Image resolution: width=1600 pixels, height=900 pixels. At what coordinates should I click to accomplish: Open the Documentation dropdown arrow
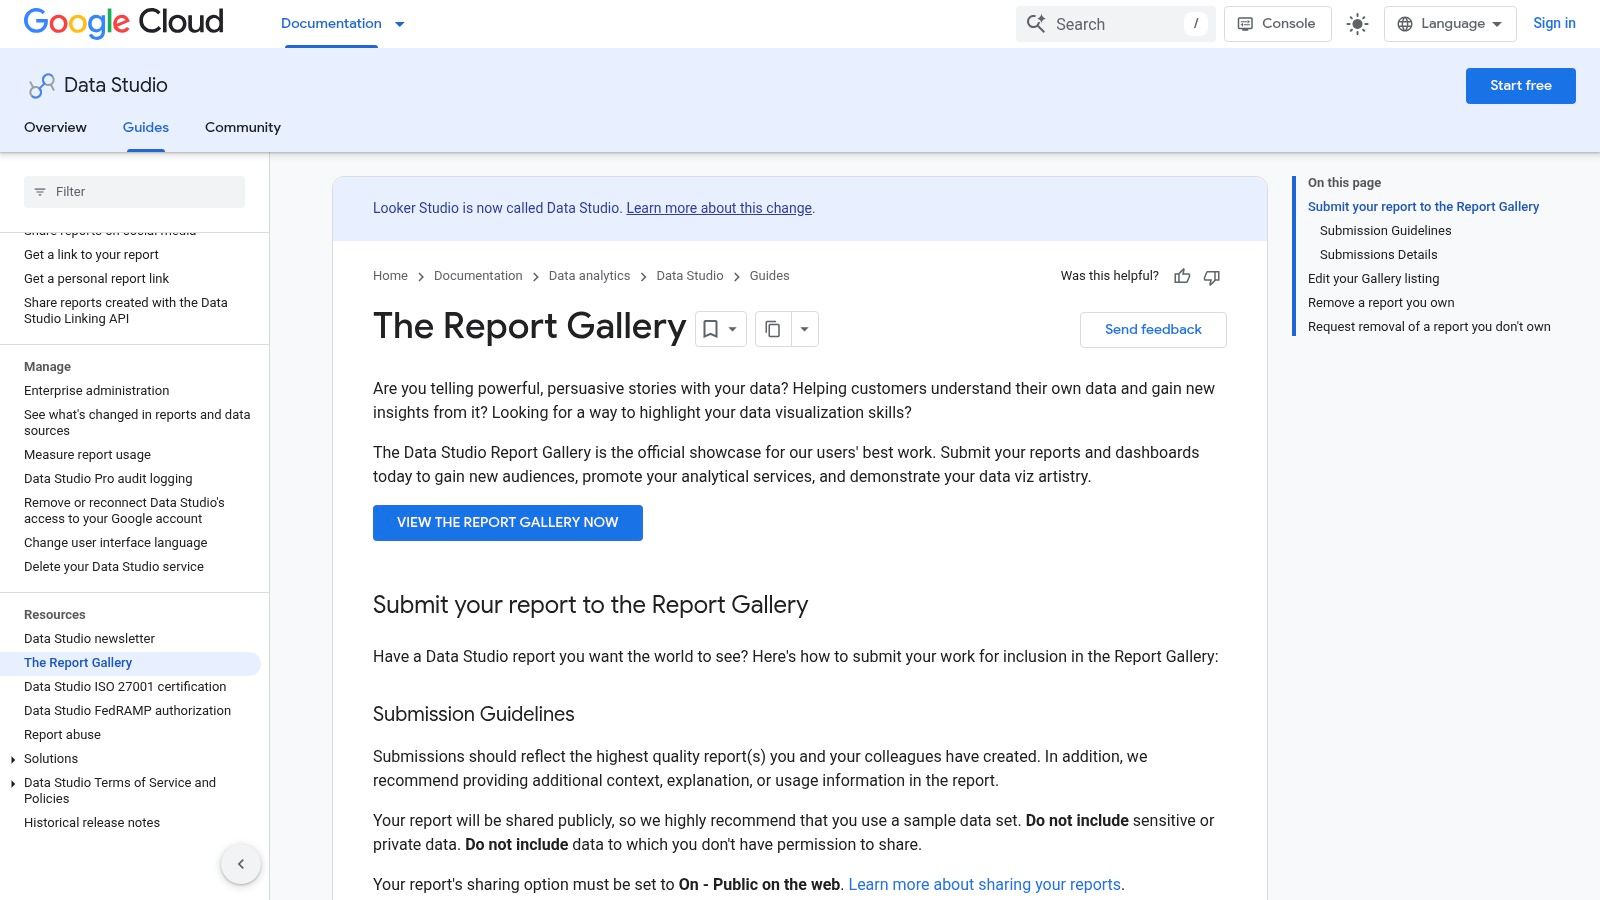(400, 24)
